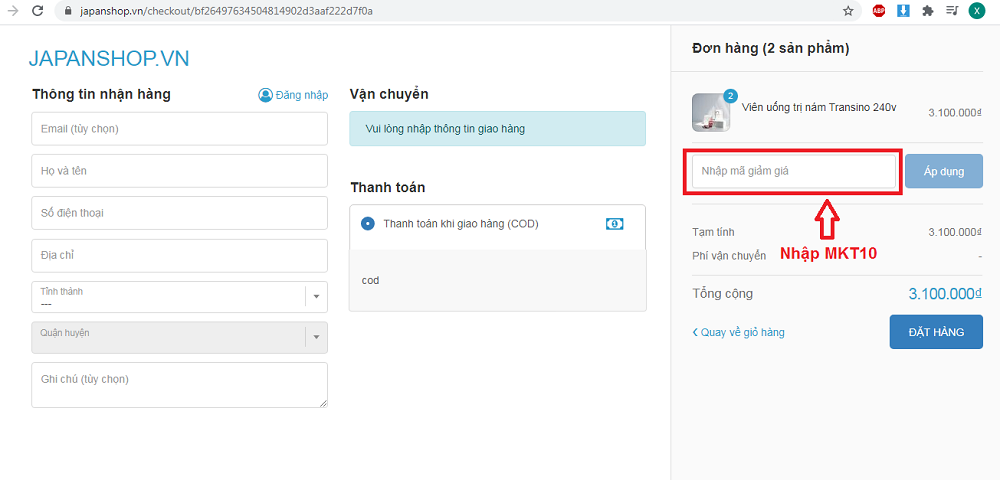The height and width of the screenshot is (480, 1000).
Task: Open the media control playlist icon
Action: click(x=952, y=10)
